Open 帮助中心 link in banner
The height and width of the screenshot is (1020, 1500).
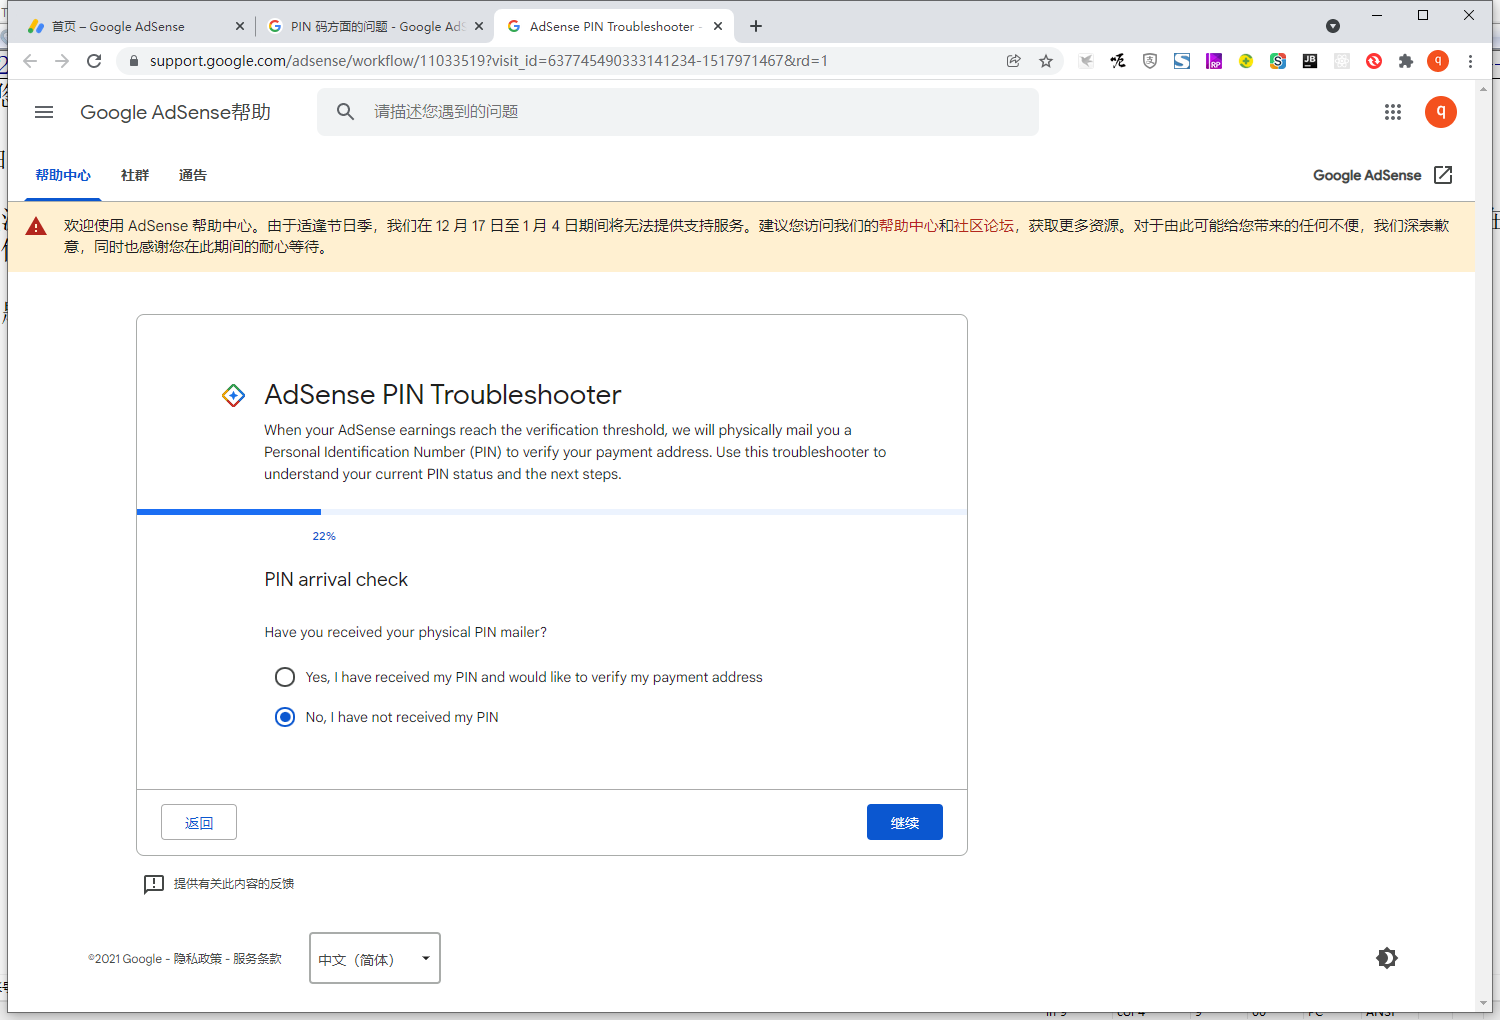point(908,226)
